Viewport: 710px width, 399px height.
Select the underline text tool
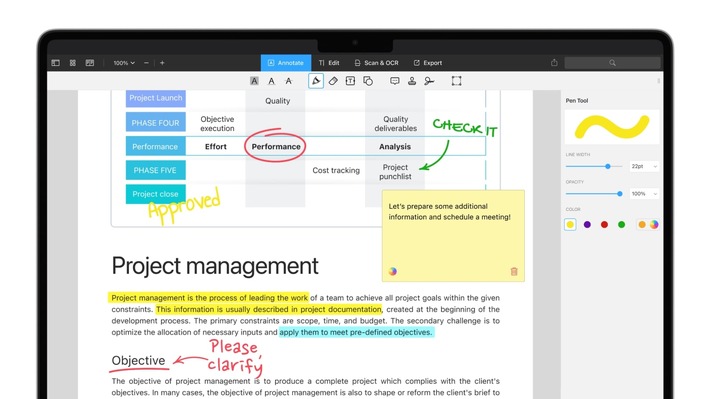[271, 81]
